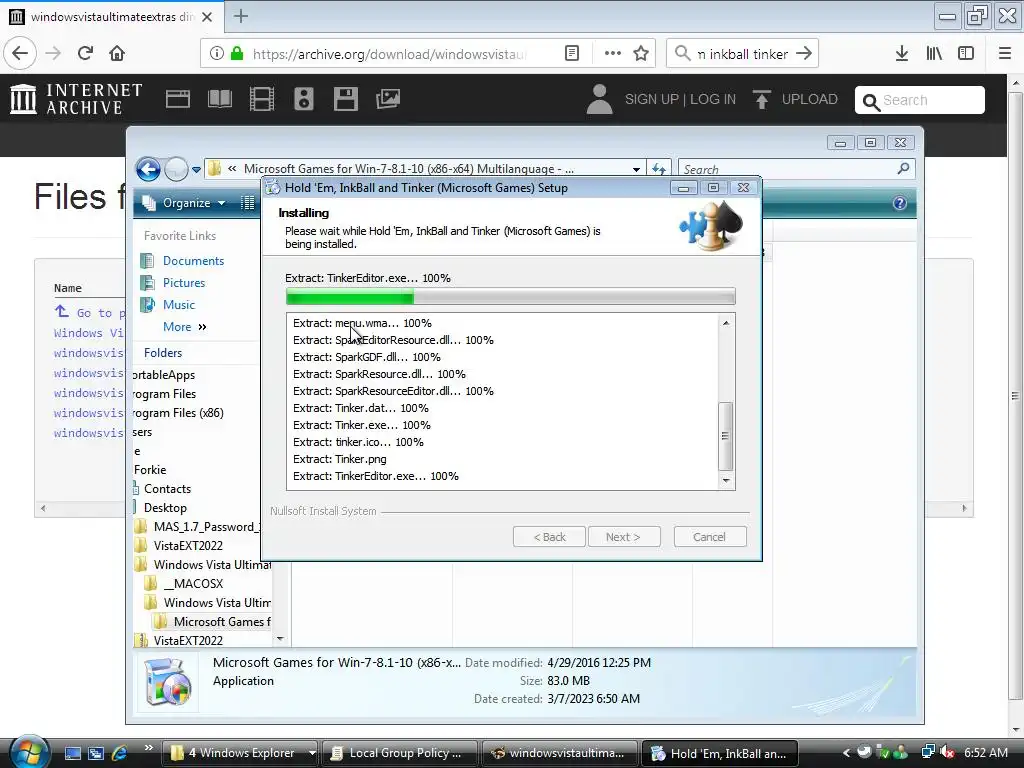Select Desktop folder in tree
This screenshot has width=1024, height=768.
coord(165,508)
